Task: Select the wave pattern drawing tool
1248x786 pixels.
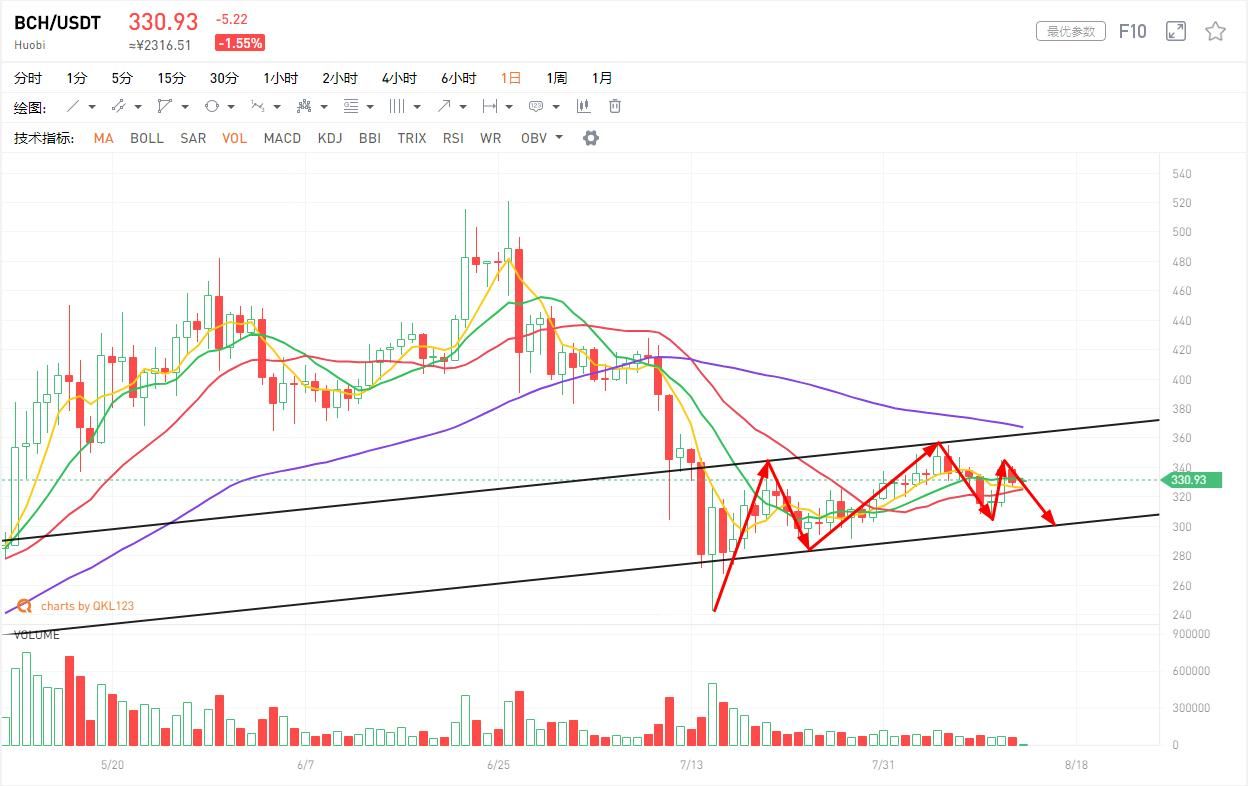Action: (257, 106)
